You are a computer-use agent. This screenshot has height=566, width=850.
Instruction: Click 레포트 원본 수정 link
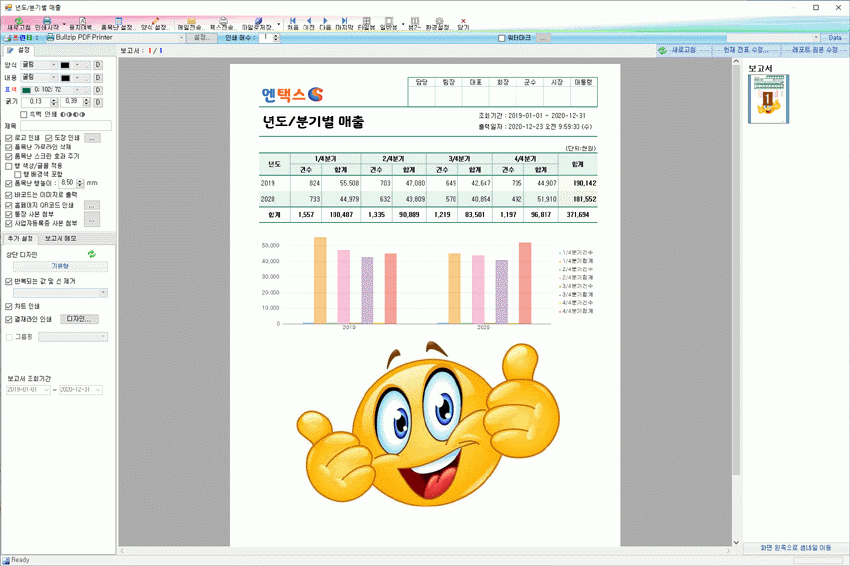click(815, 50)
